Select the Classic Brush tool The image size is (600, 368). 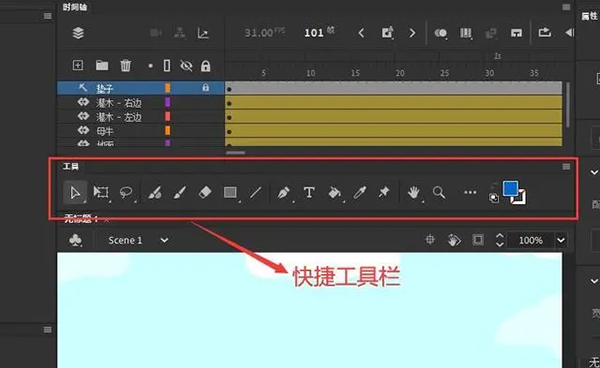click(x=179, y=192)
